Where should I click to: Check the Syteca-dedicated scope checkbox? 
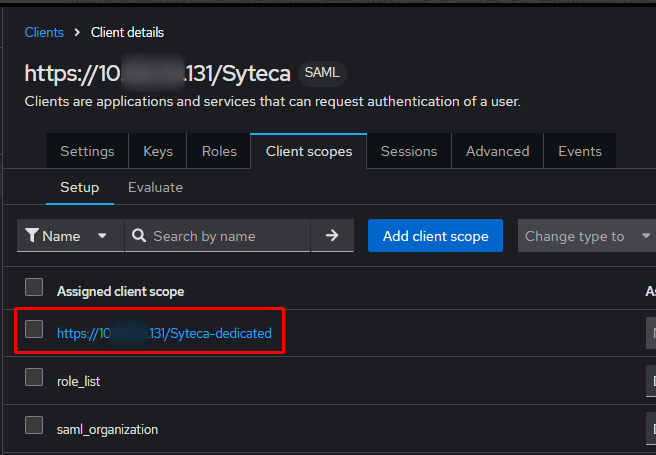34,330
